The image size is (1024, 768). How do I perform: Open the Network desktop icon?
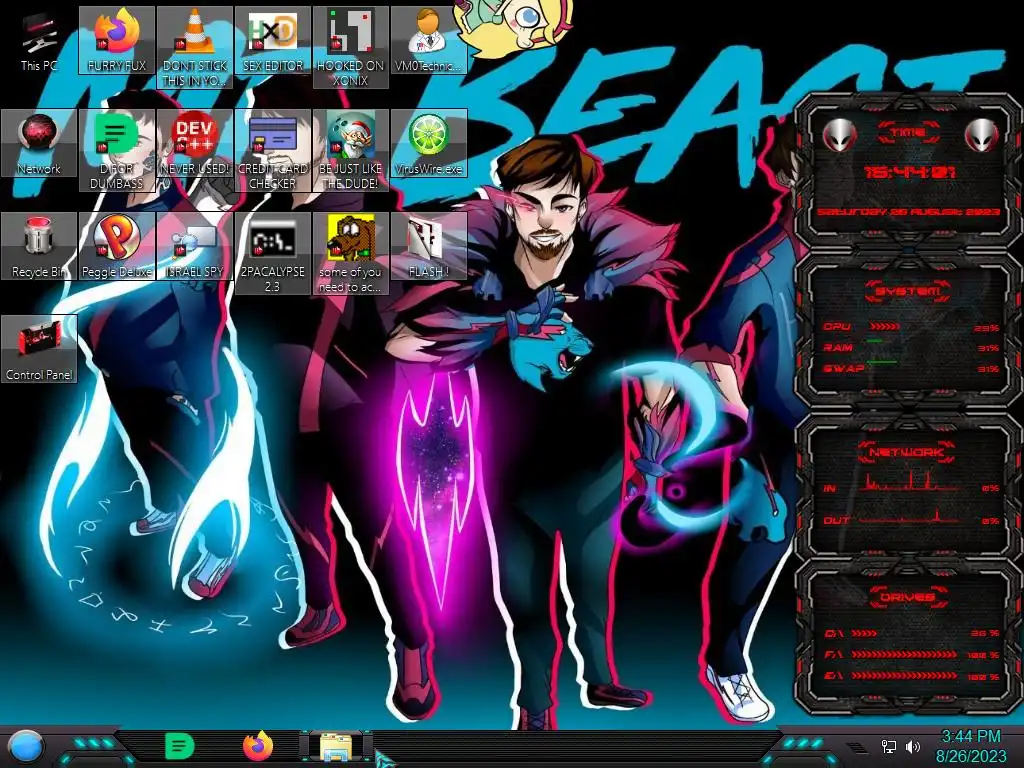tap(39, 143)
